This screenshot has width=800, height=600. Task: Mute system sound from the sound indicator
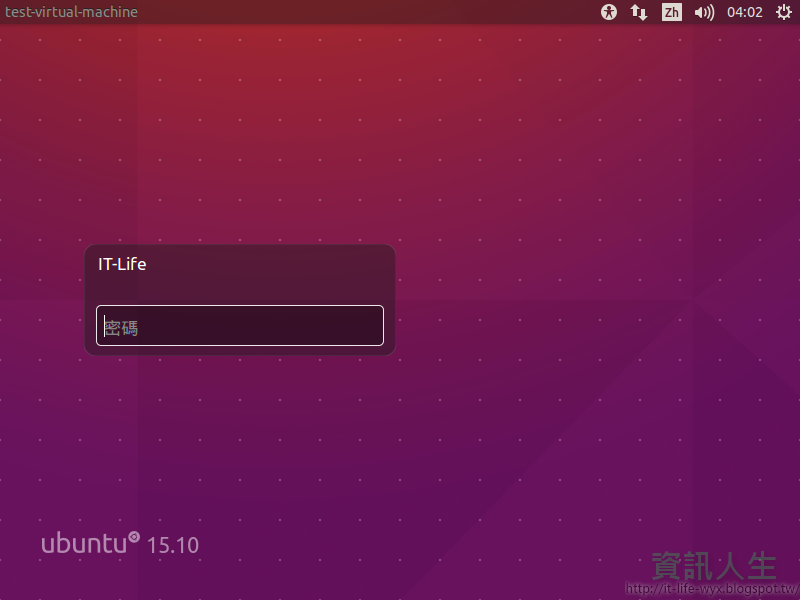coord(703,12)
